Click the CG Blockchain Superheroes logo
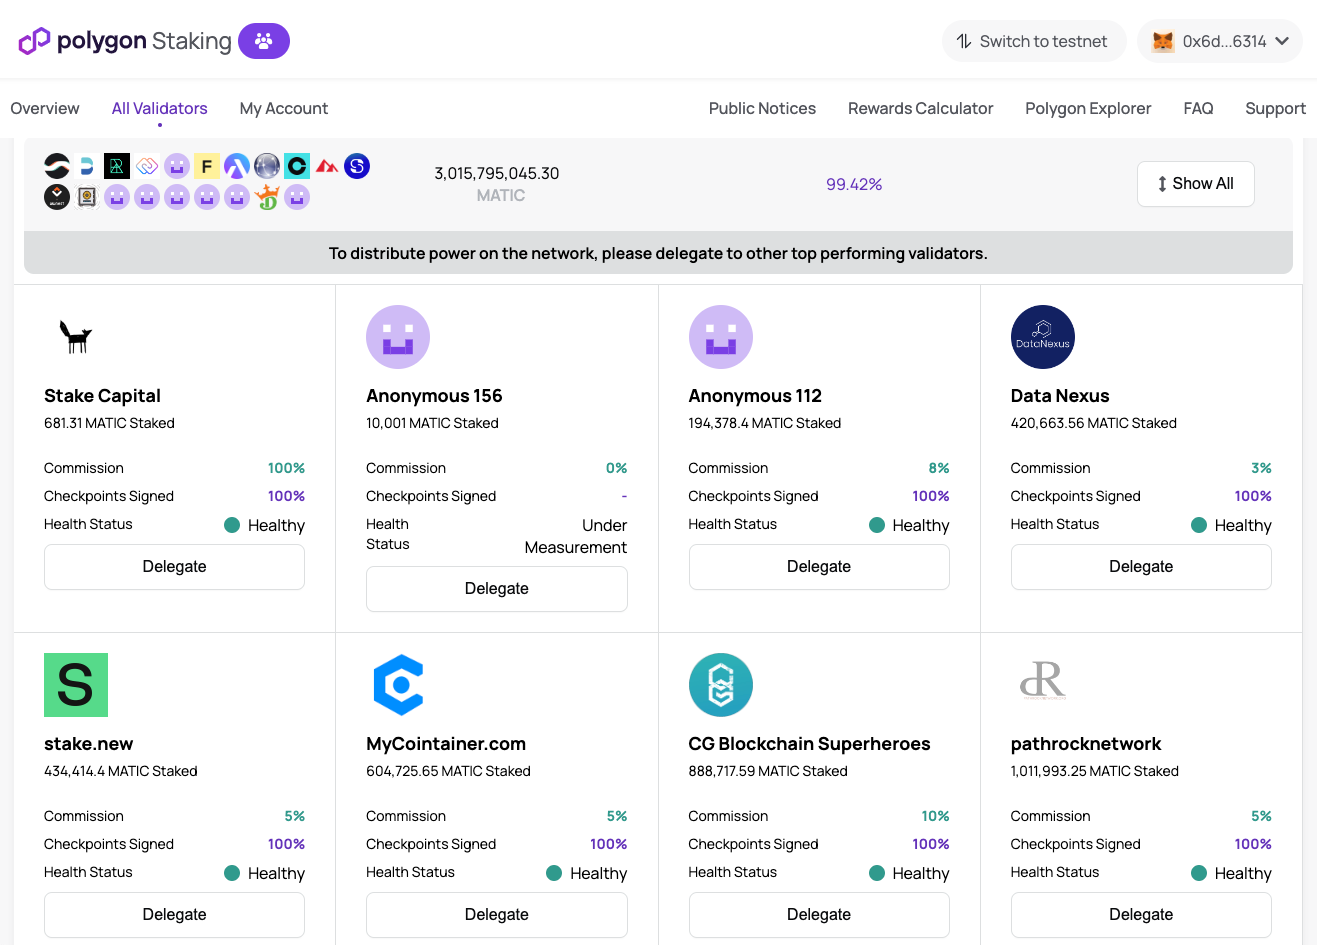 [721, 685]
